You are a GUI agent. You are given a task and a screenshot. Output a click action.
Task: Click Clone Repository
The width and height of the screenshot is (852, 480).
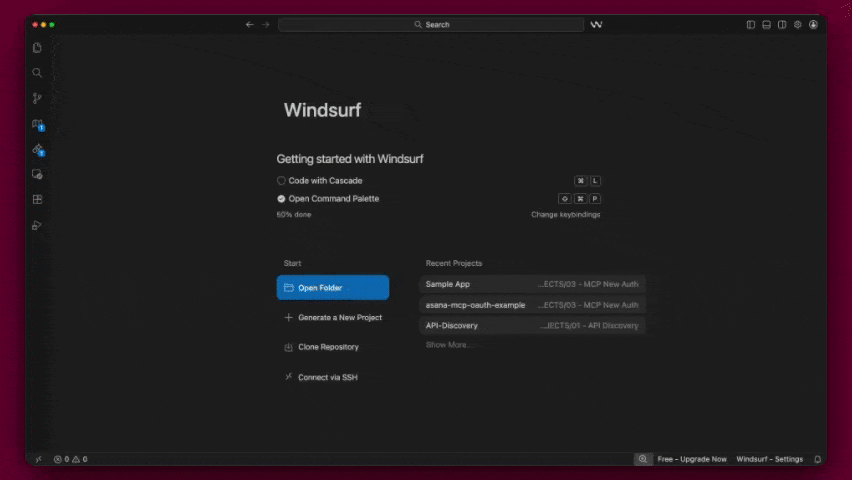(322, 347)
